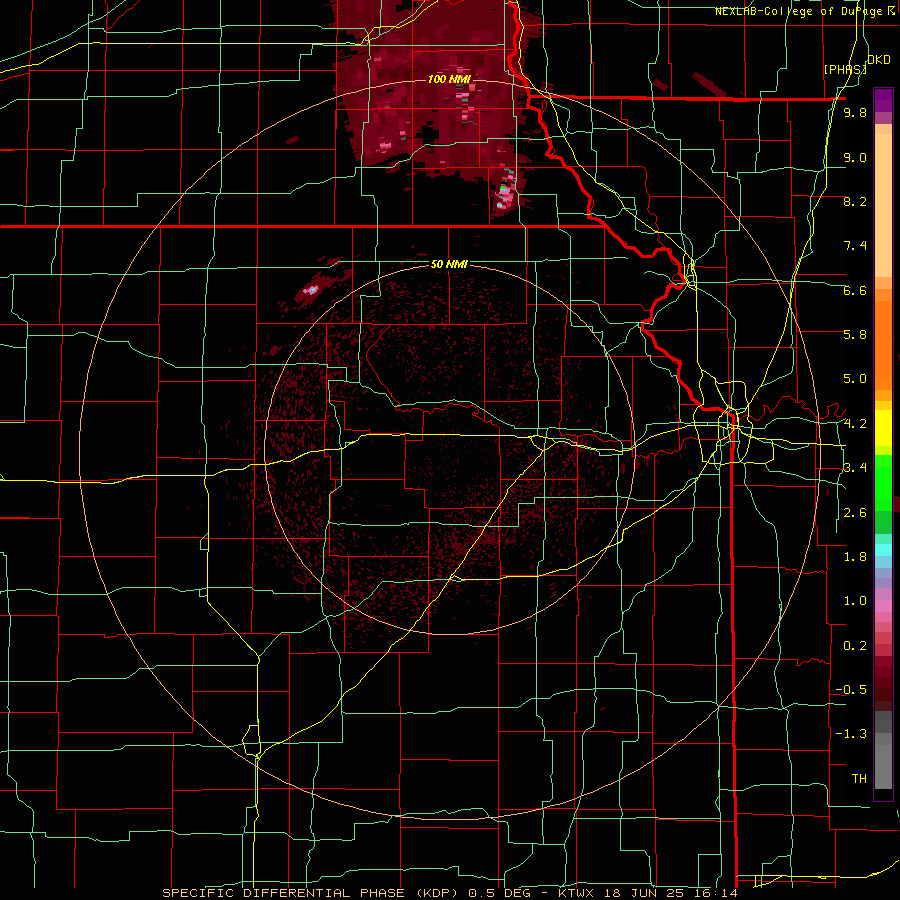Pick the cyan band of the color bar
Screen dimensions: 900x900
[x=883, y=550]
